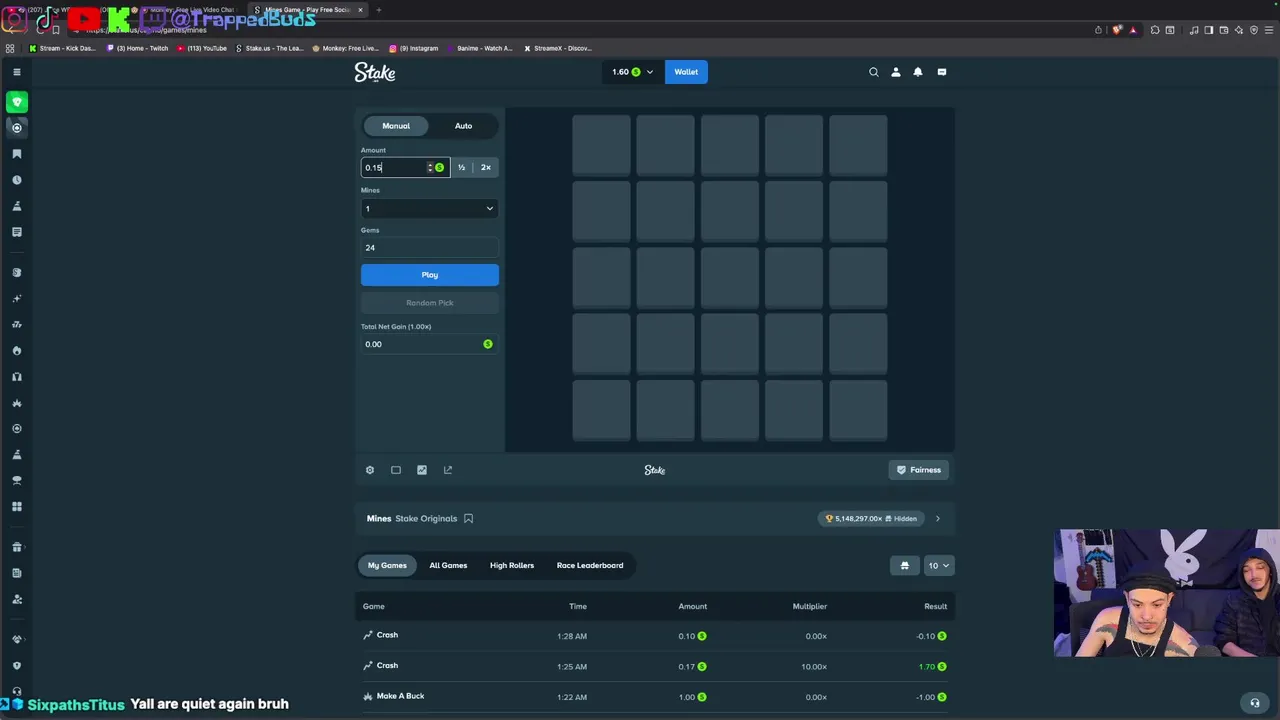
Task: Open the Wallet
Action: [x=686, y=72]
